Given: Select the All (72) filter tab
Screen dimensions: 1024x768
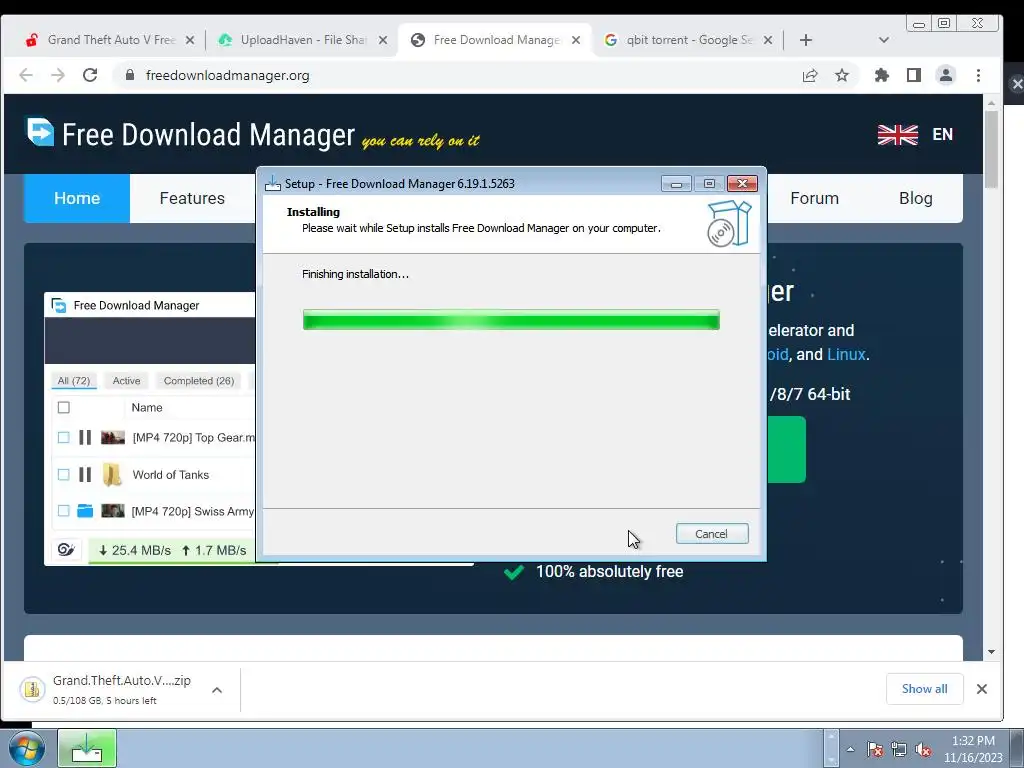Looking at the screenshot, I should (74, 381).
